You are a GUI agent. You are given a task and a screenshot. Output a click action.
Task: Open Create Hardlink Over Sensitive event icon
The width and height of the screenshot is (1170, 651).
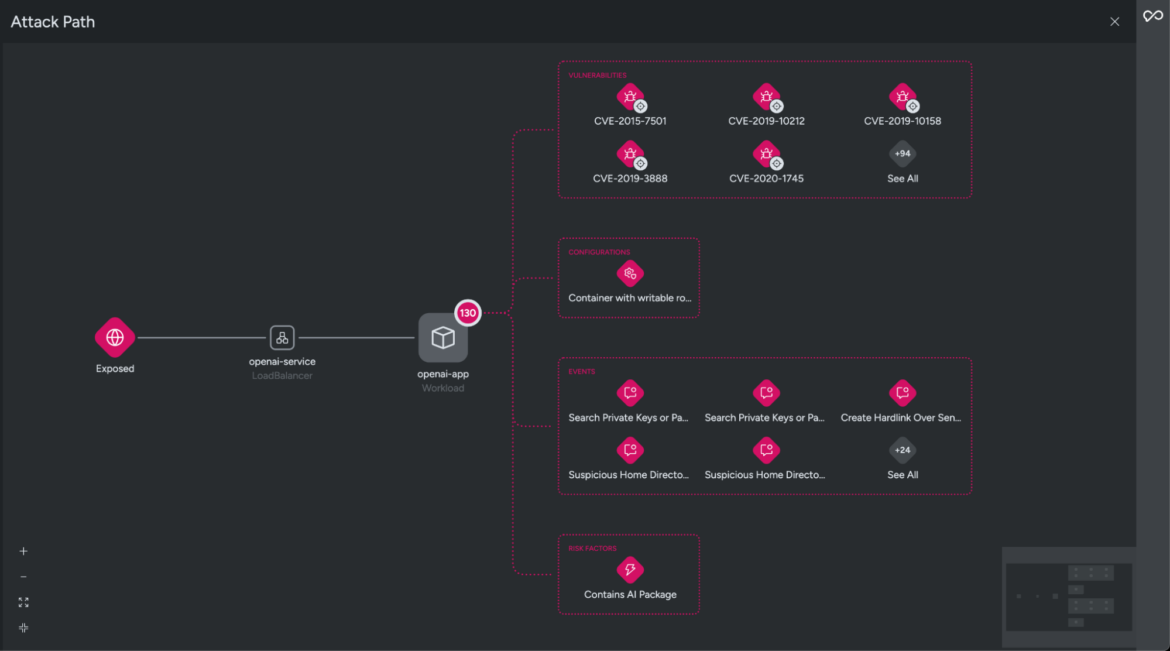(902, 393)
